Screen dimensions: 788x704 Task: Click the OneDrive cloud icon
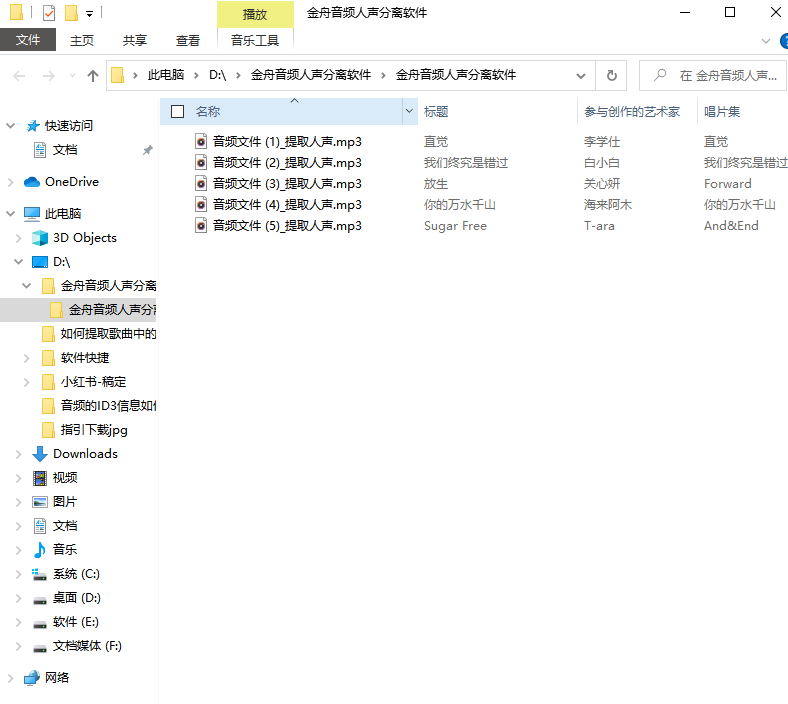pos(32,182)
